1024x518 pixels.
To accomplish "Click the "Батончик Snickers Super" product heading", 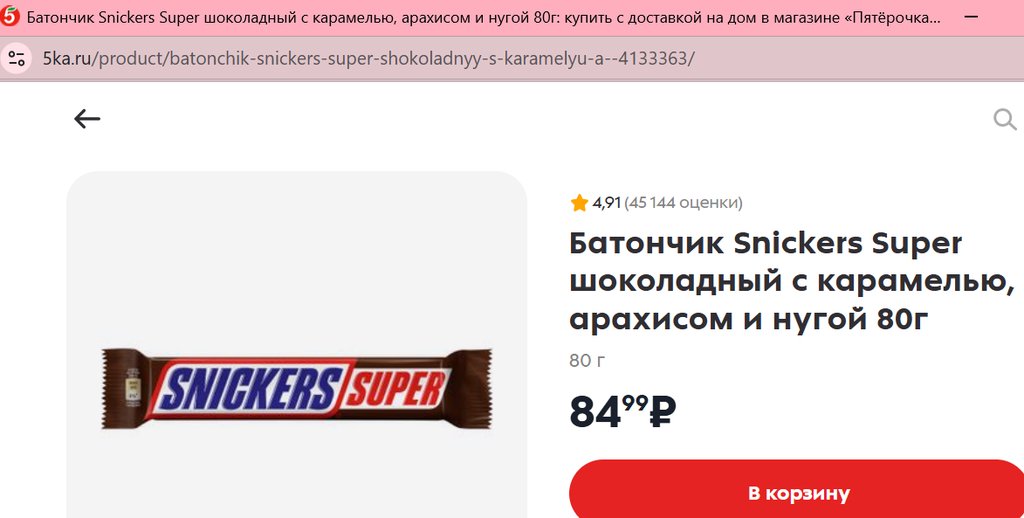I will pos(765,244).
